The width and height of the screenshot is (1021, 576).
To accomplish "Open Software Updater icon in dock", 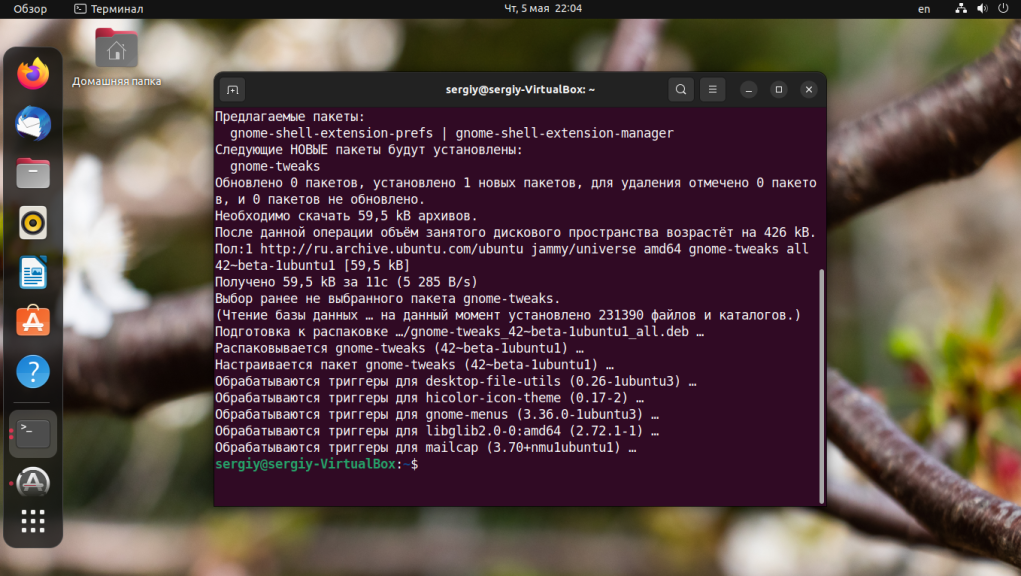I will [33, 483].
